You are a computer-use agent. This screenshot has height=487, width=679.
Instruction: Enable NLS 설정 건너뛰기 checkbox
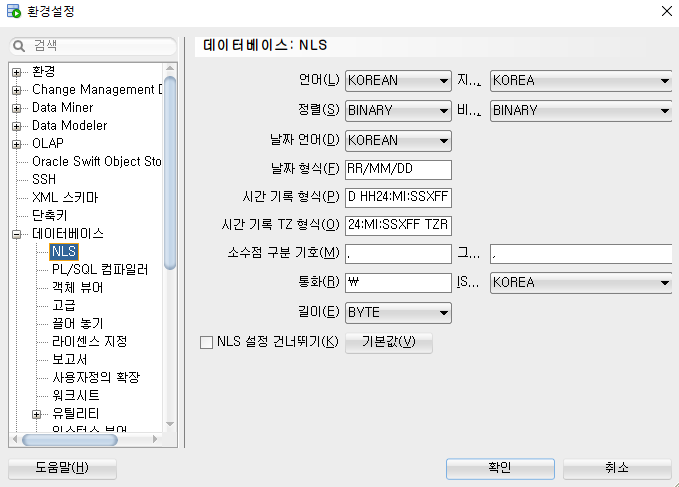click(x=207, y=342)
